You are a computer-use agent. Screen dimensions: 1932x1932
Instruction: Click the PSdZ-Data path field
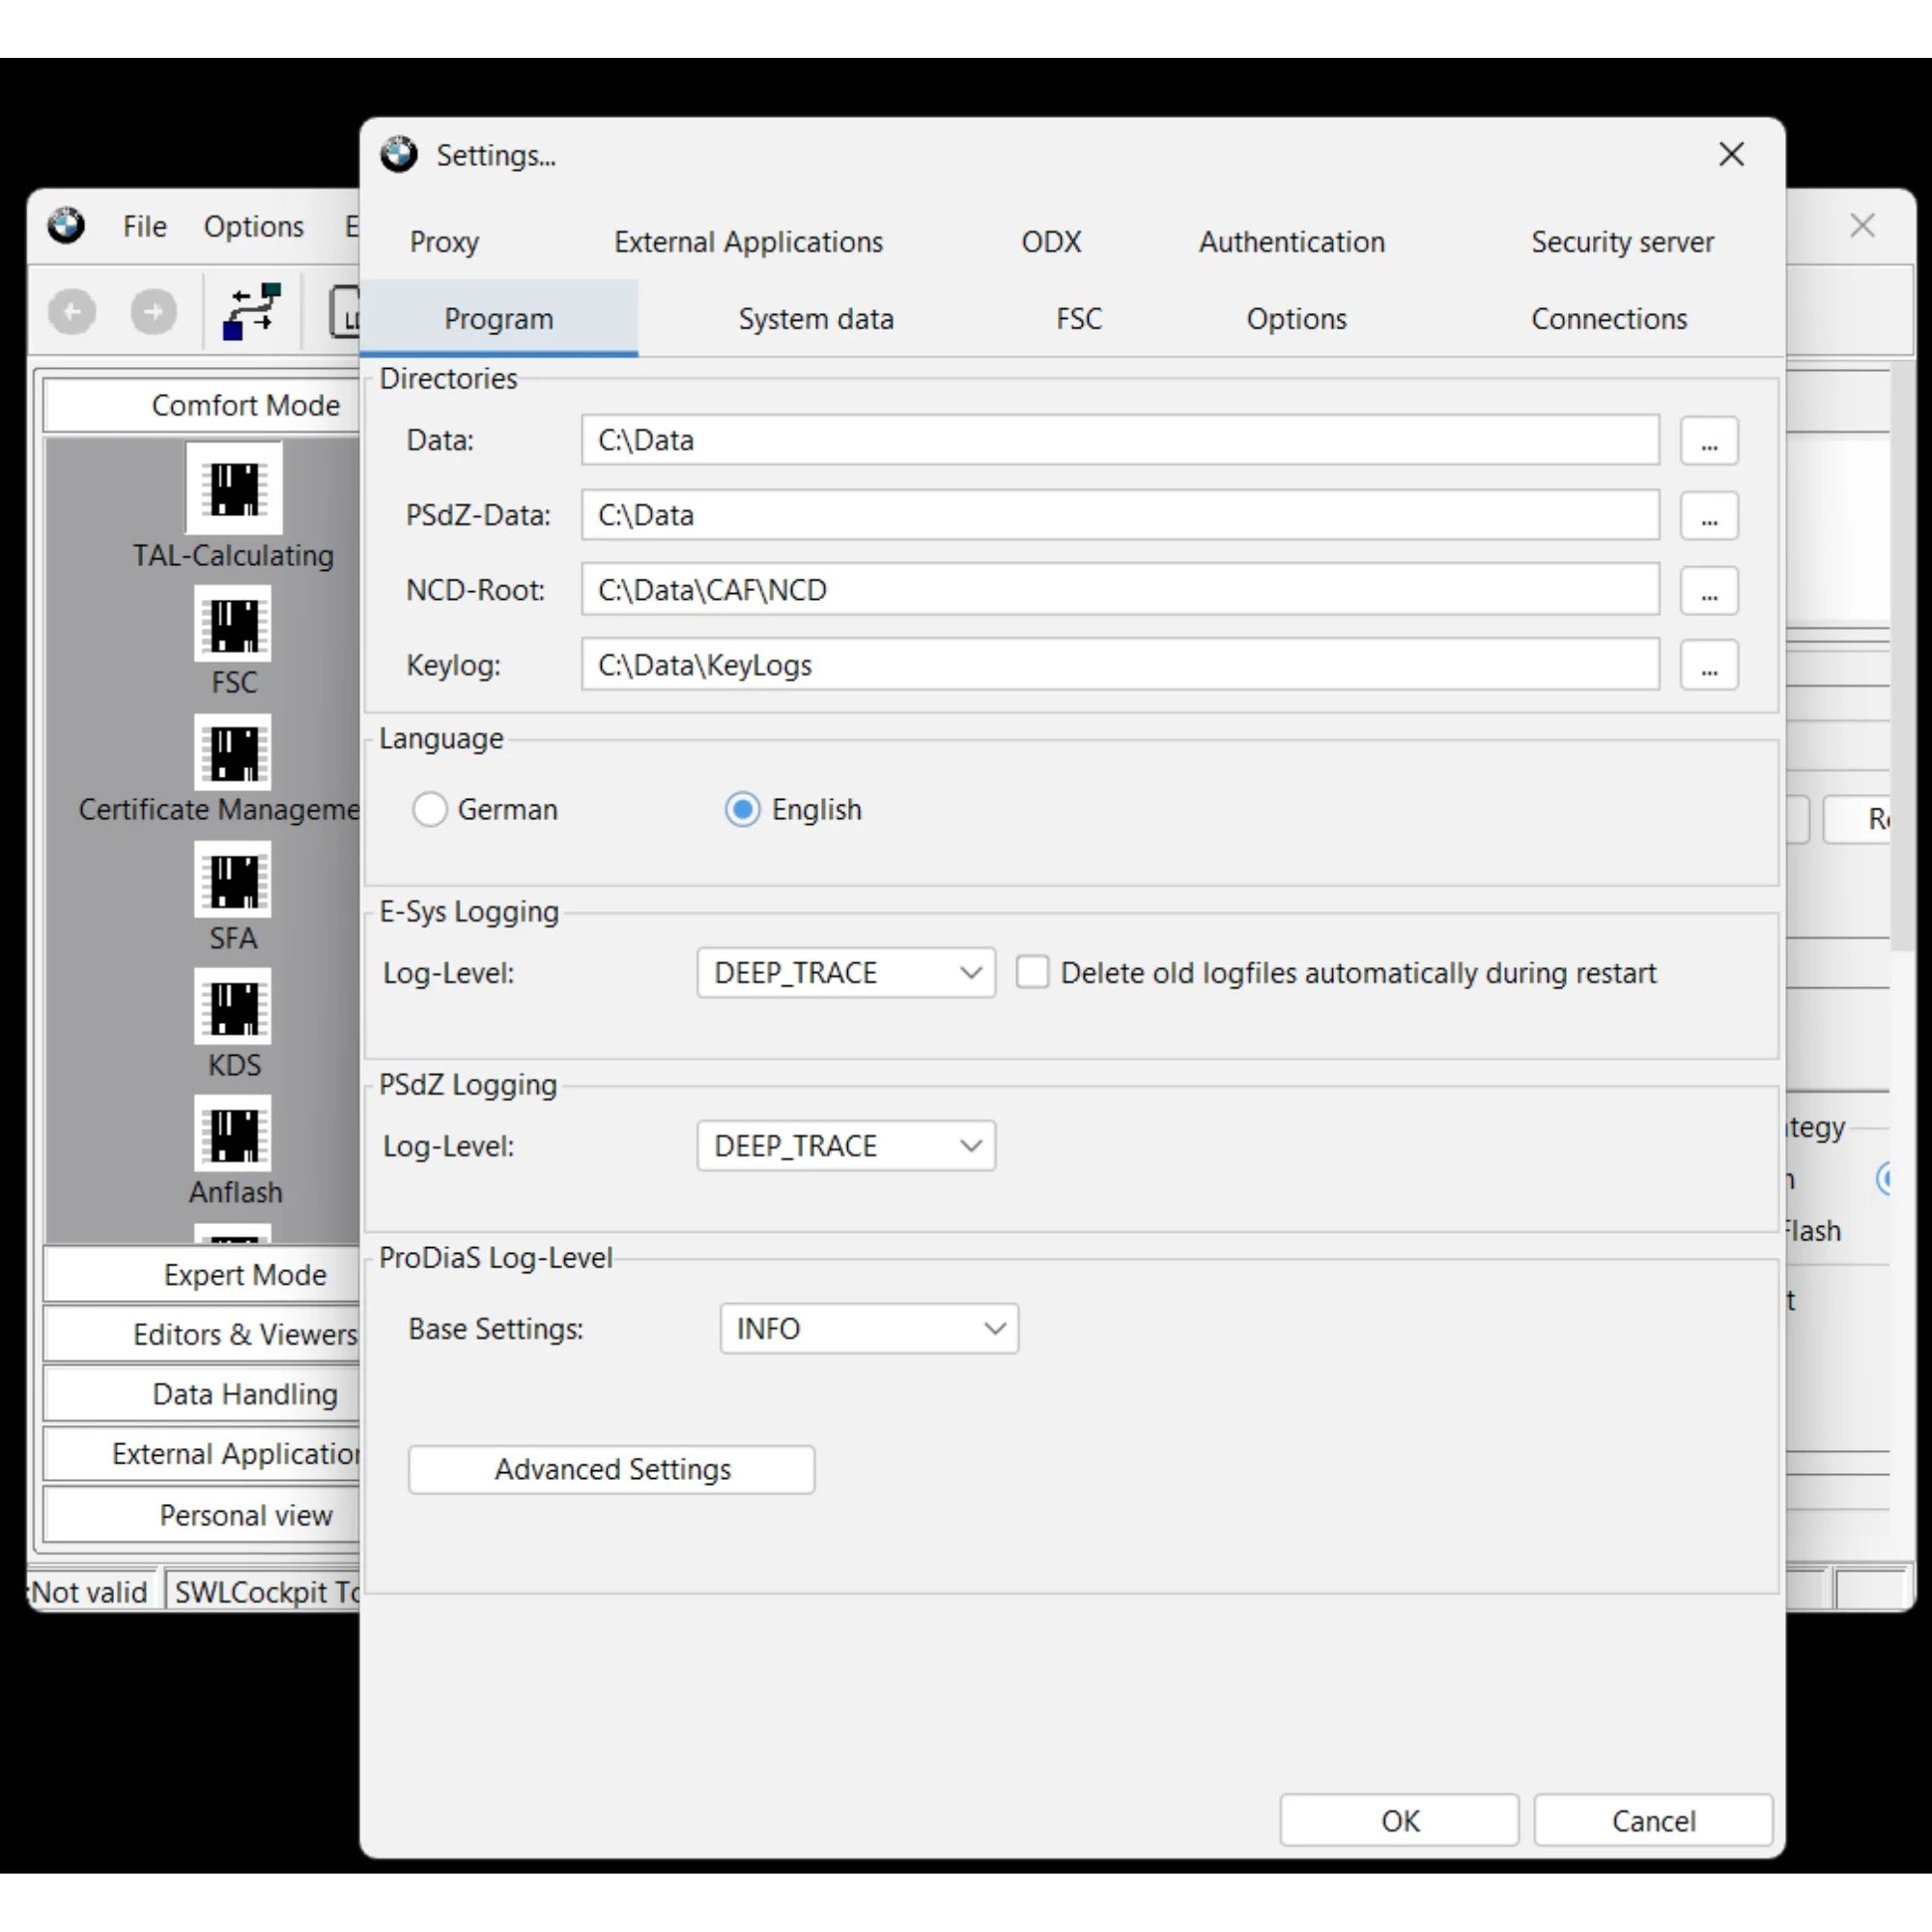coord(1120,515)
